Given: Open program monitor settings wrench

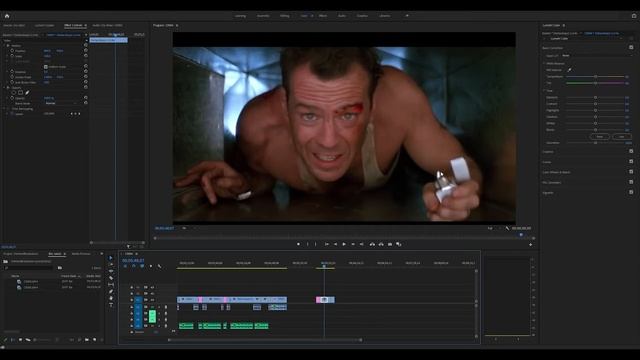Looking at the screenshot, I should pyautogui.click(x=507, y=228).
